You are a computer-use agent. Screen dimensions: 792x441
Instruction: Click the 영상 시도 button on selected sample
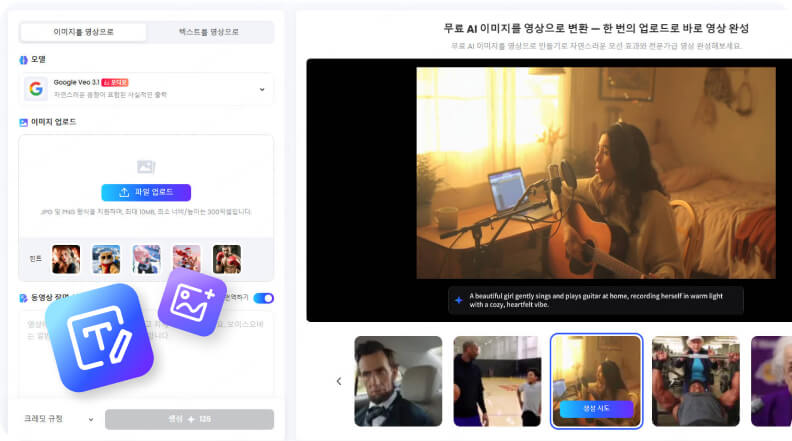(596, 408)
